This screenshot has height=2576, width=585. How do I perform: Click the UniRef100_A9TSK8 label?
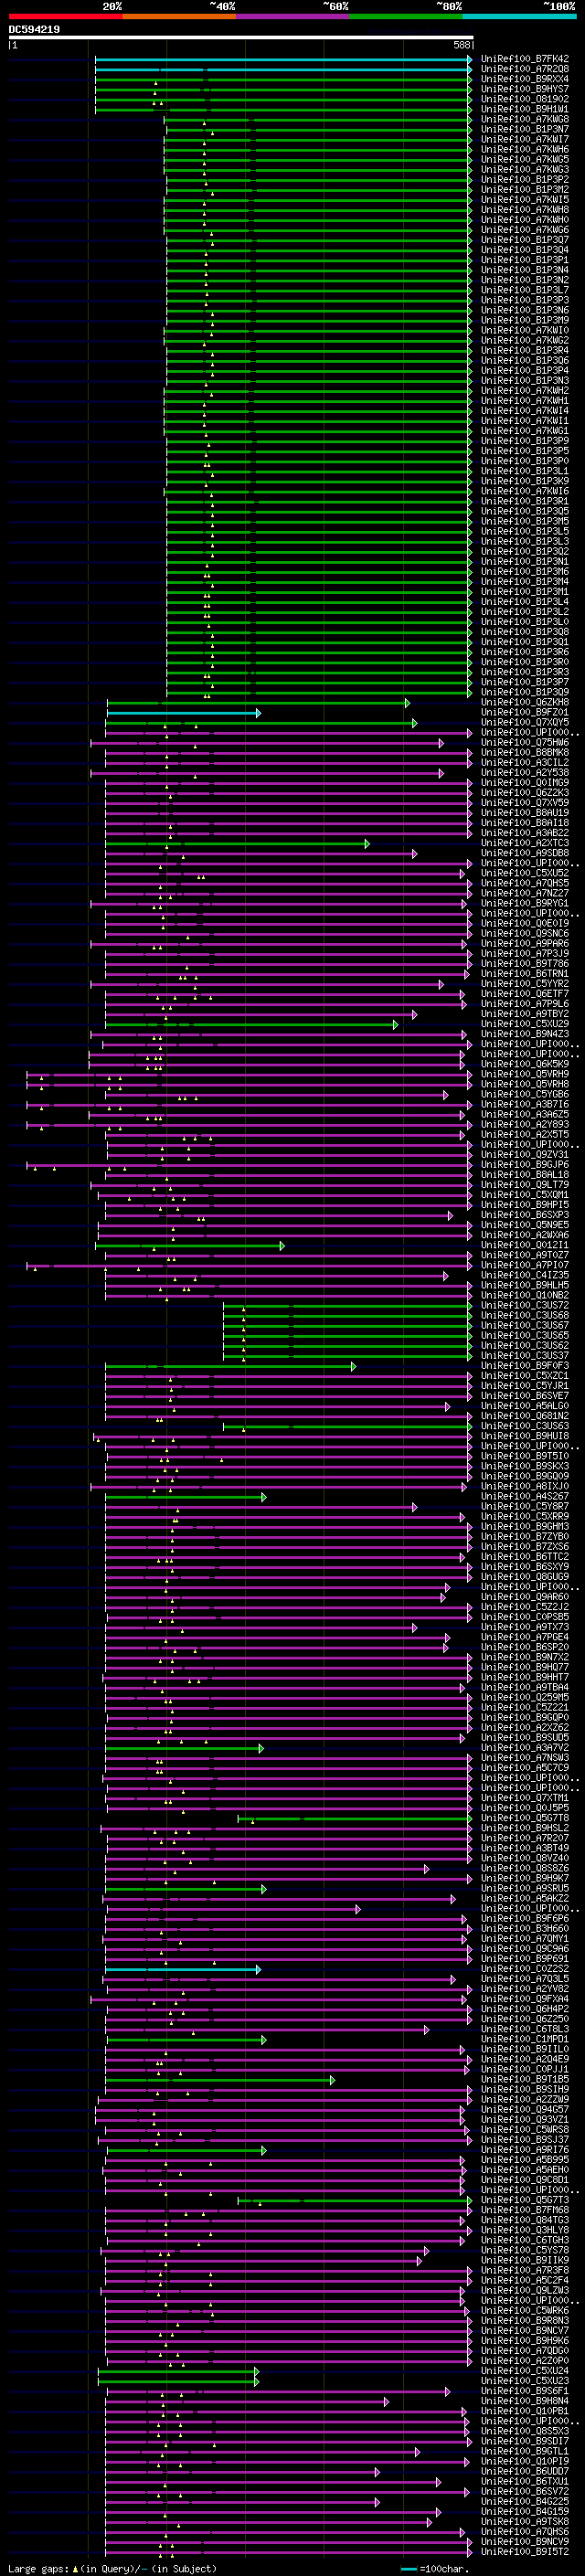(x=525, y=2523)
